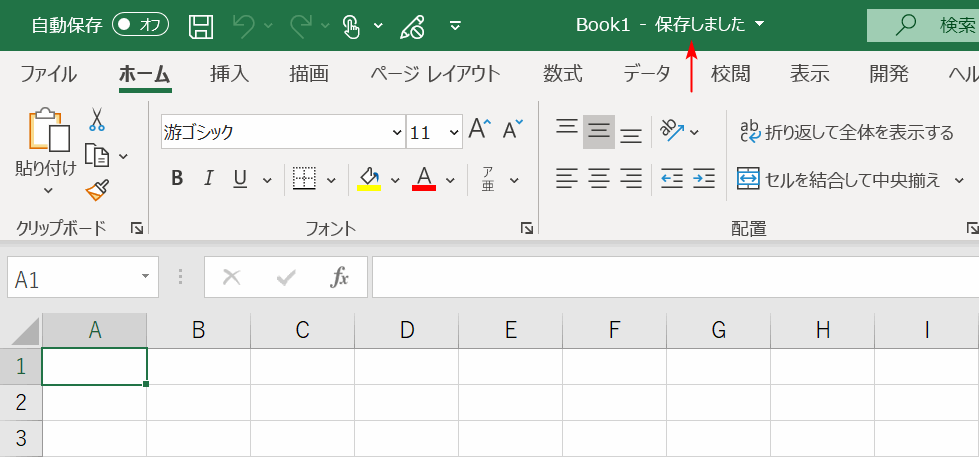This screenshot has width=979, height=457.
Task: Open the 游ゴシック font name dropdown
Action: click(x=396, y=132)
